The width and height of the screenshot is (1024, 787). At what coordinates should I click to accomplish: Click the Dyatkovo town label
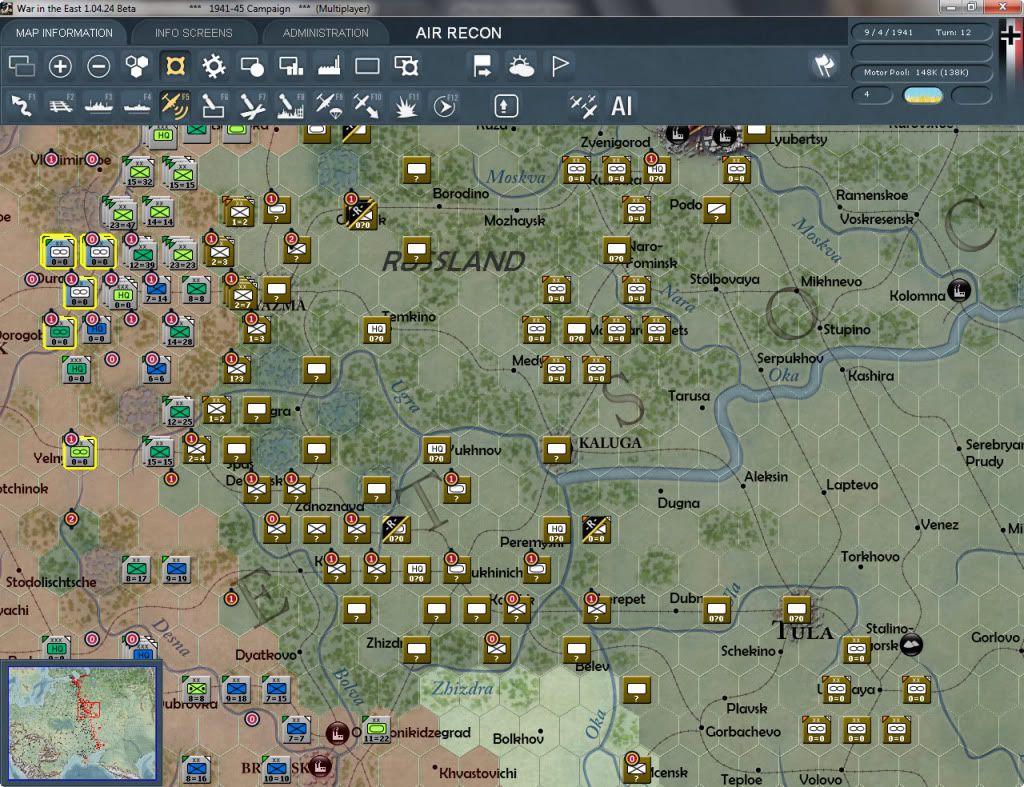(x=265, y=654)
